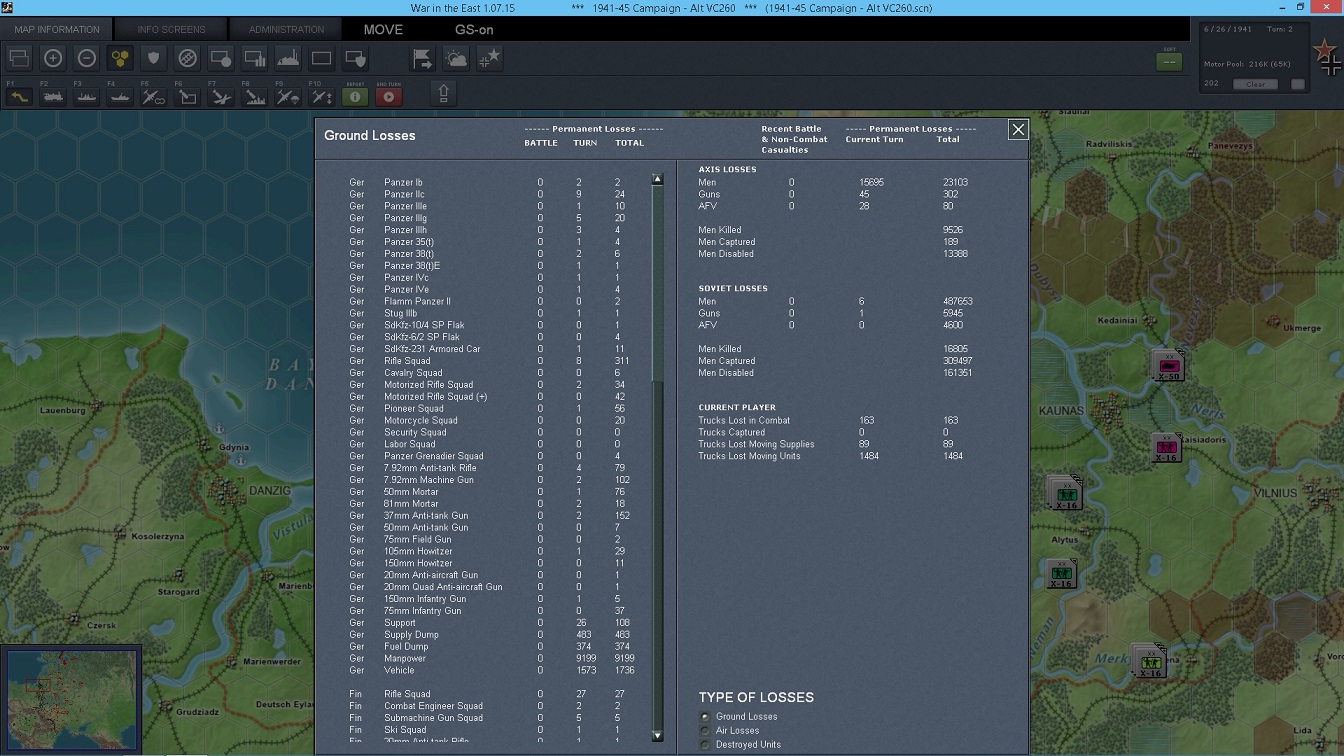The width and height of the screenshot is (1344, 756).
Task: Open the Info Screens tab
Action: click(171, 29)
